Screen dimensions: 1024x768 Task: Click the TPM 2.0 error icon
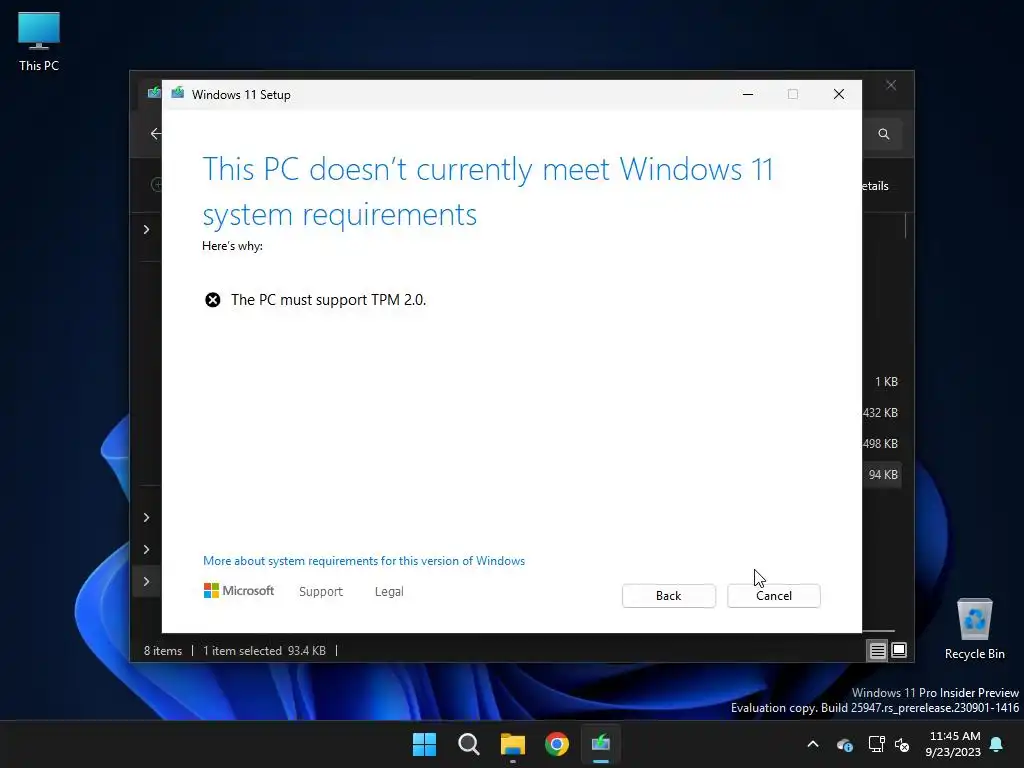(213, 300)
